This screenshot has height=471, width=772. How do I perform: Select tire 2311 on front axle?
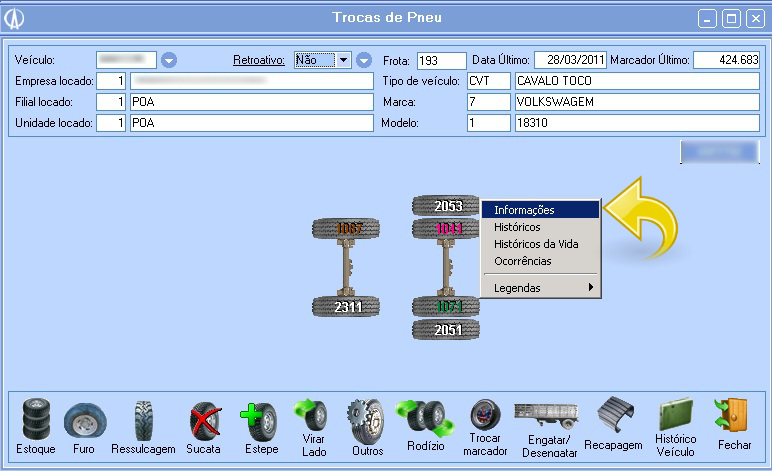pos(348,307)
